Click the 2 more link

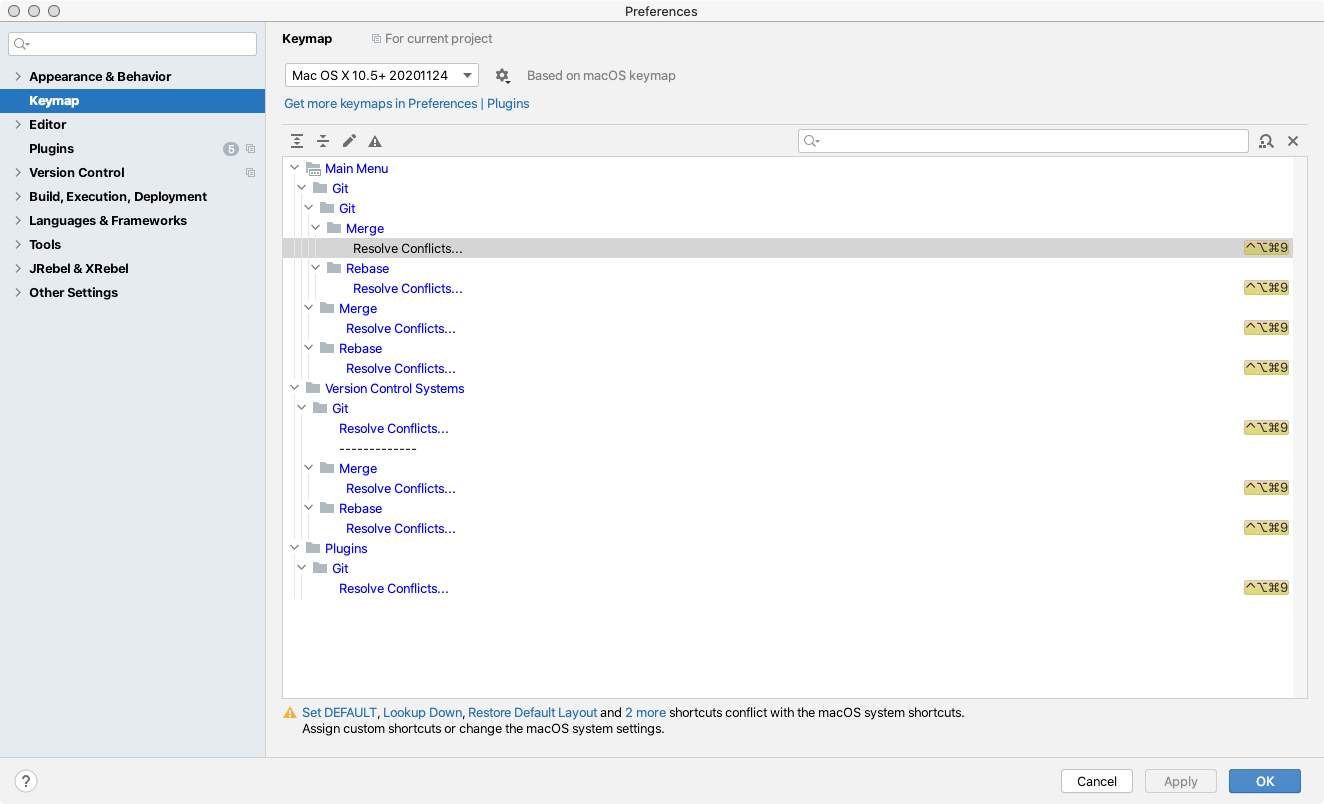point(645,713)
